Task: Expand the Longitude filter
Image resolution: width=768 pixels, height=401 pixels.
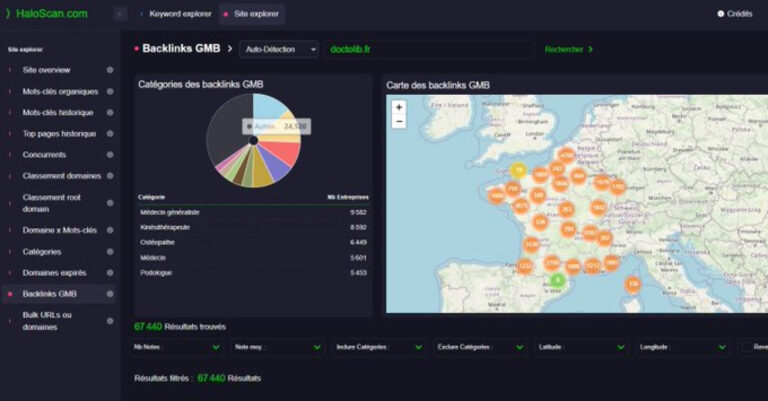Action: [683, 347]
